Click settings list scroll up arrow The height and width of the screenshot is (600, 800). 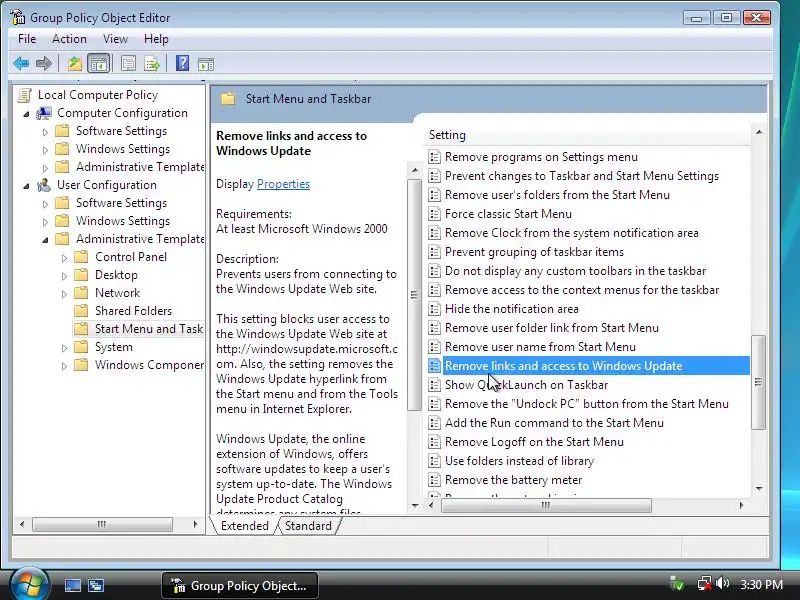759,132
